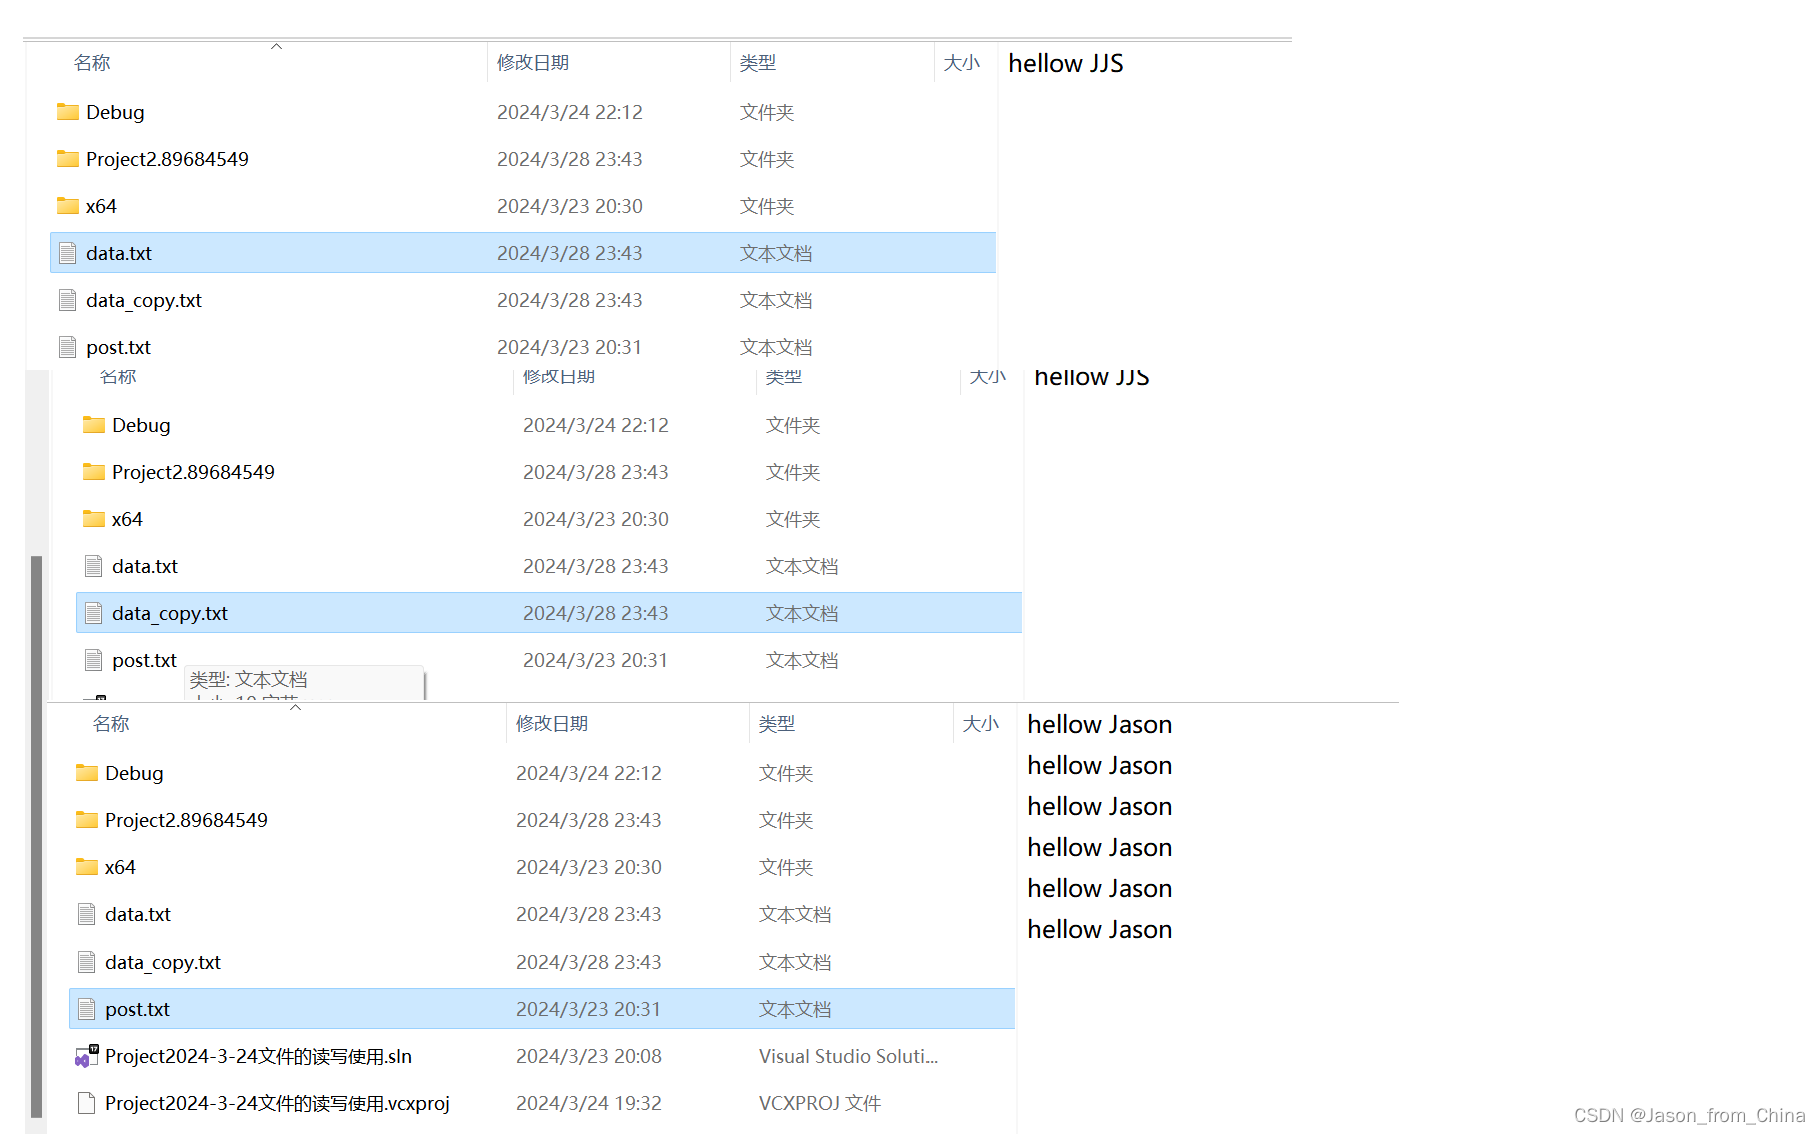Click the selected data_copy.txt file icon in middle list

click(x=94, y=613)
